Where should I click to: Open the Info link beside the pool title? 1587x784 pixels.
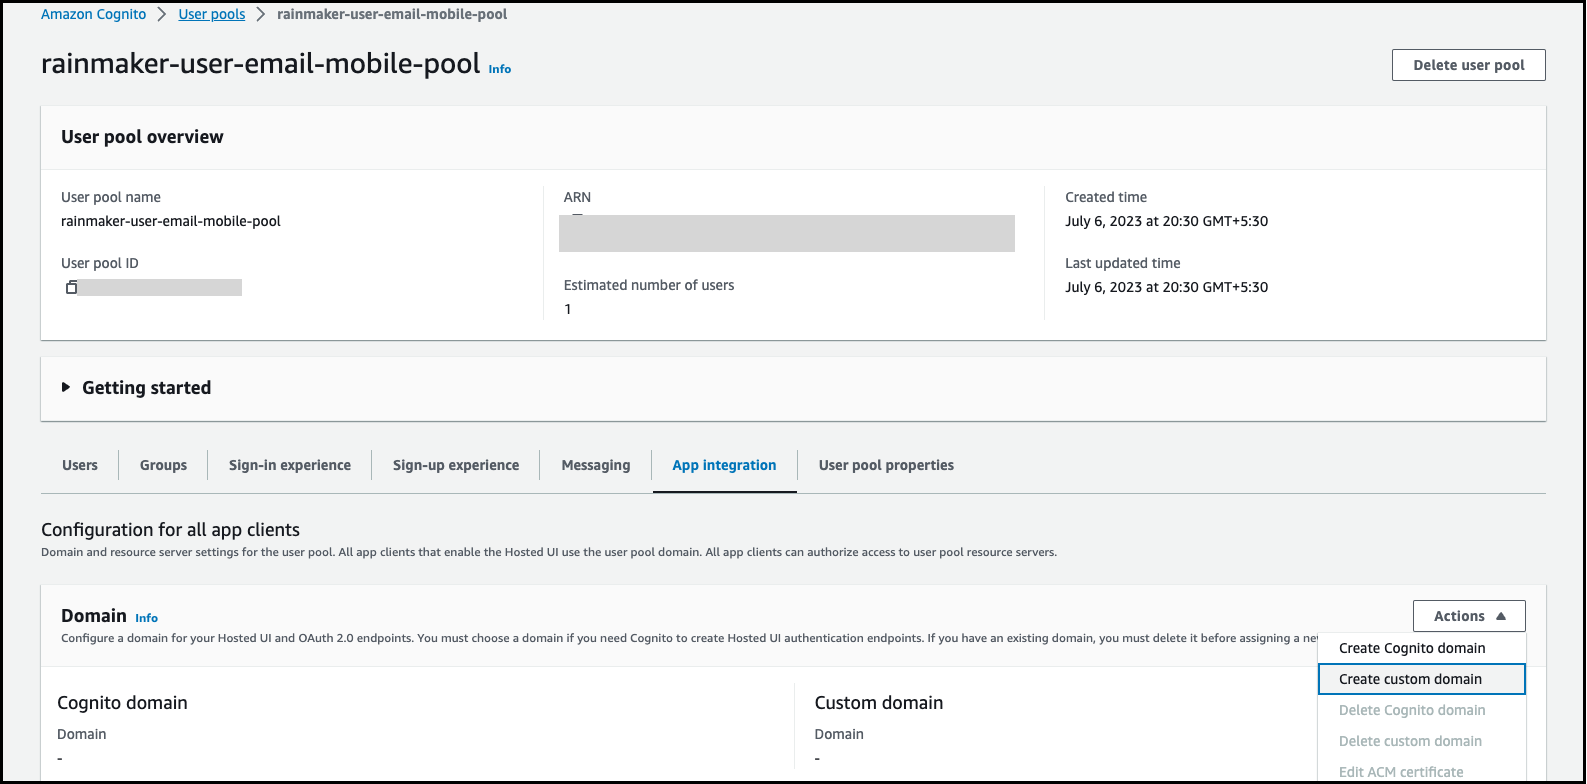click(500, 69)
